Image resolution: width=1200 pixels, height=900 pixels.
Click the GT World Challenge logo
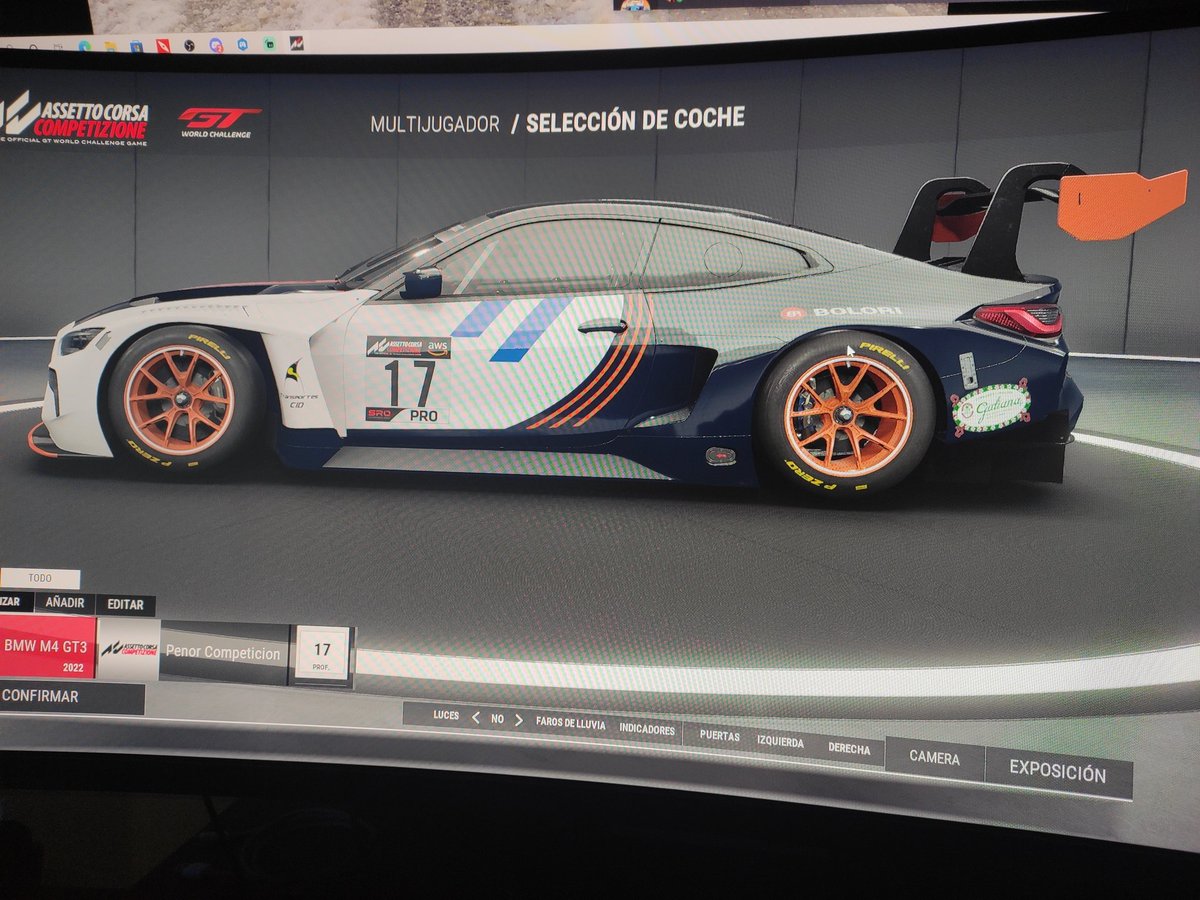click(219, 122)
